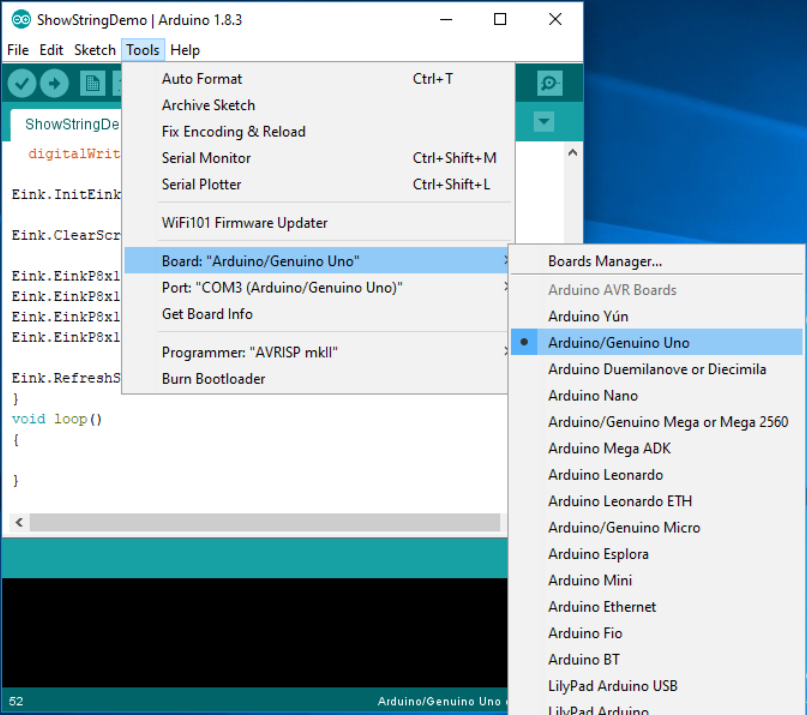Click the editor vertical scrollbar up arrow
Viewport: 807px width, 715px height.
point(573,152)
